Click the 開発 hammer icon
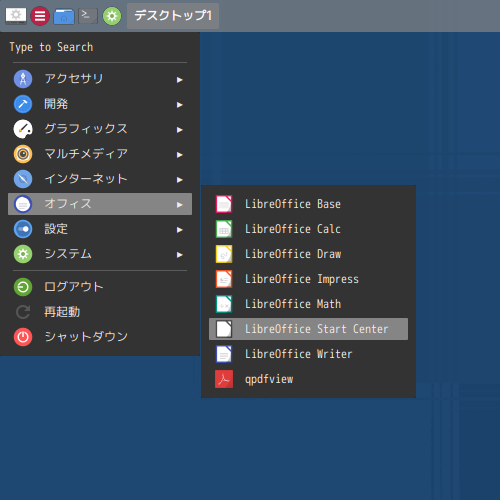 23,104
